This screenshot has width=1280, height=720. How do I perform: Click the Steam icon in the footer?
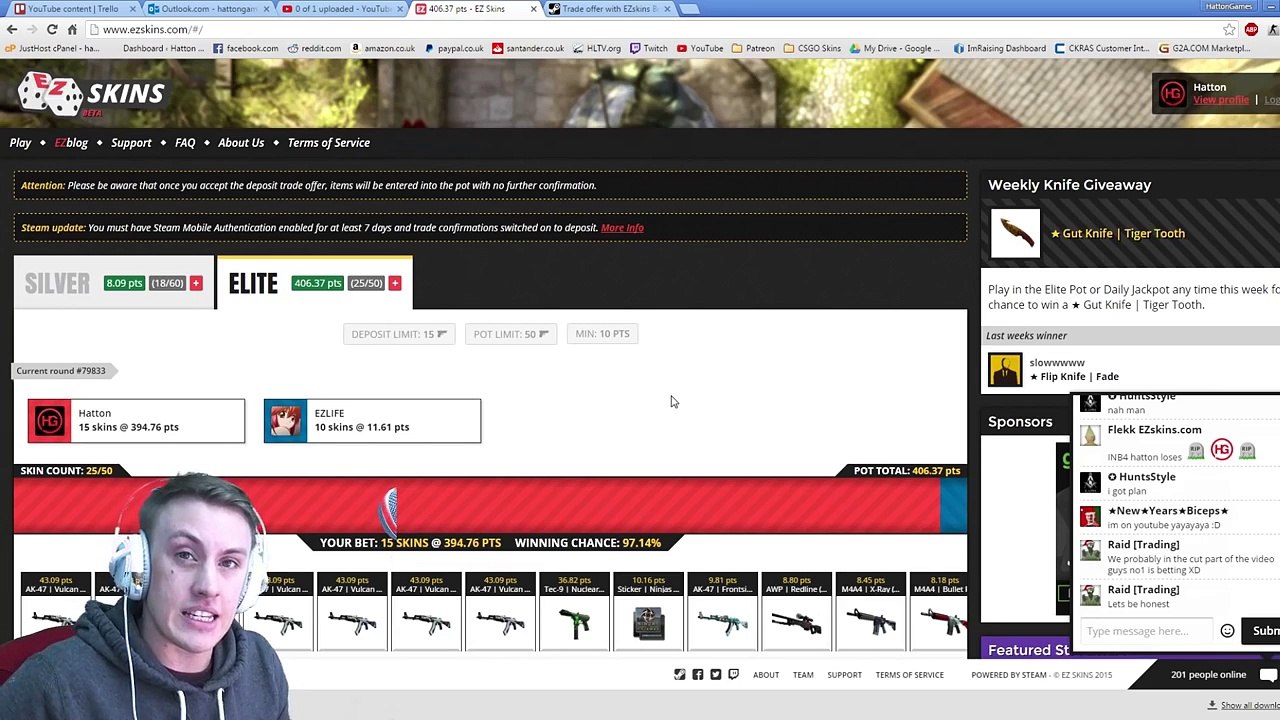679,675
